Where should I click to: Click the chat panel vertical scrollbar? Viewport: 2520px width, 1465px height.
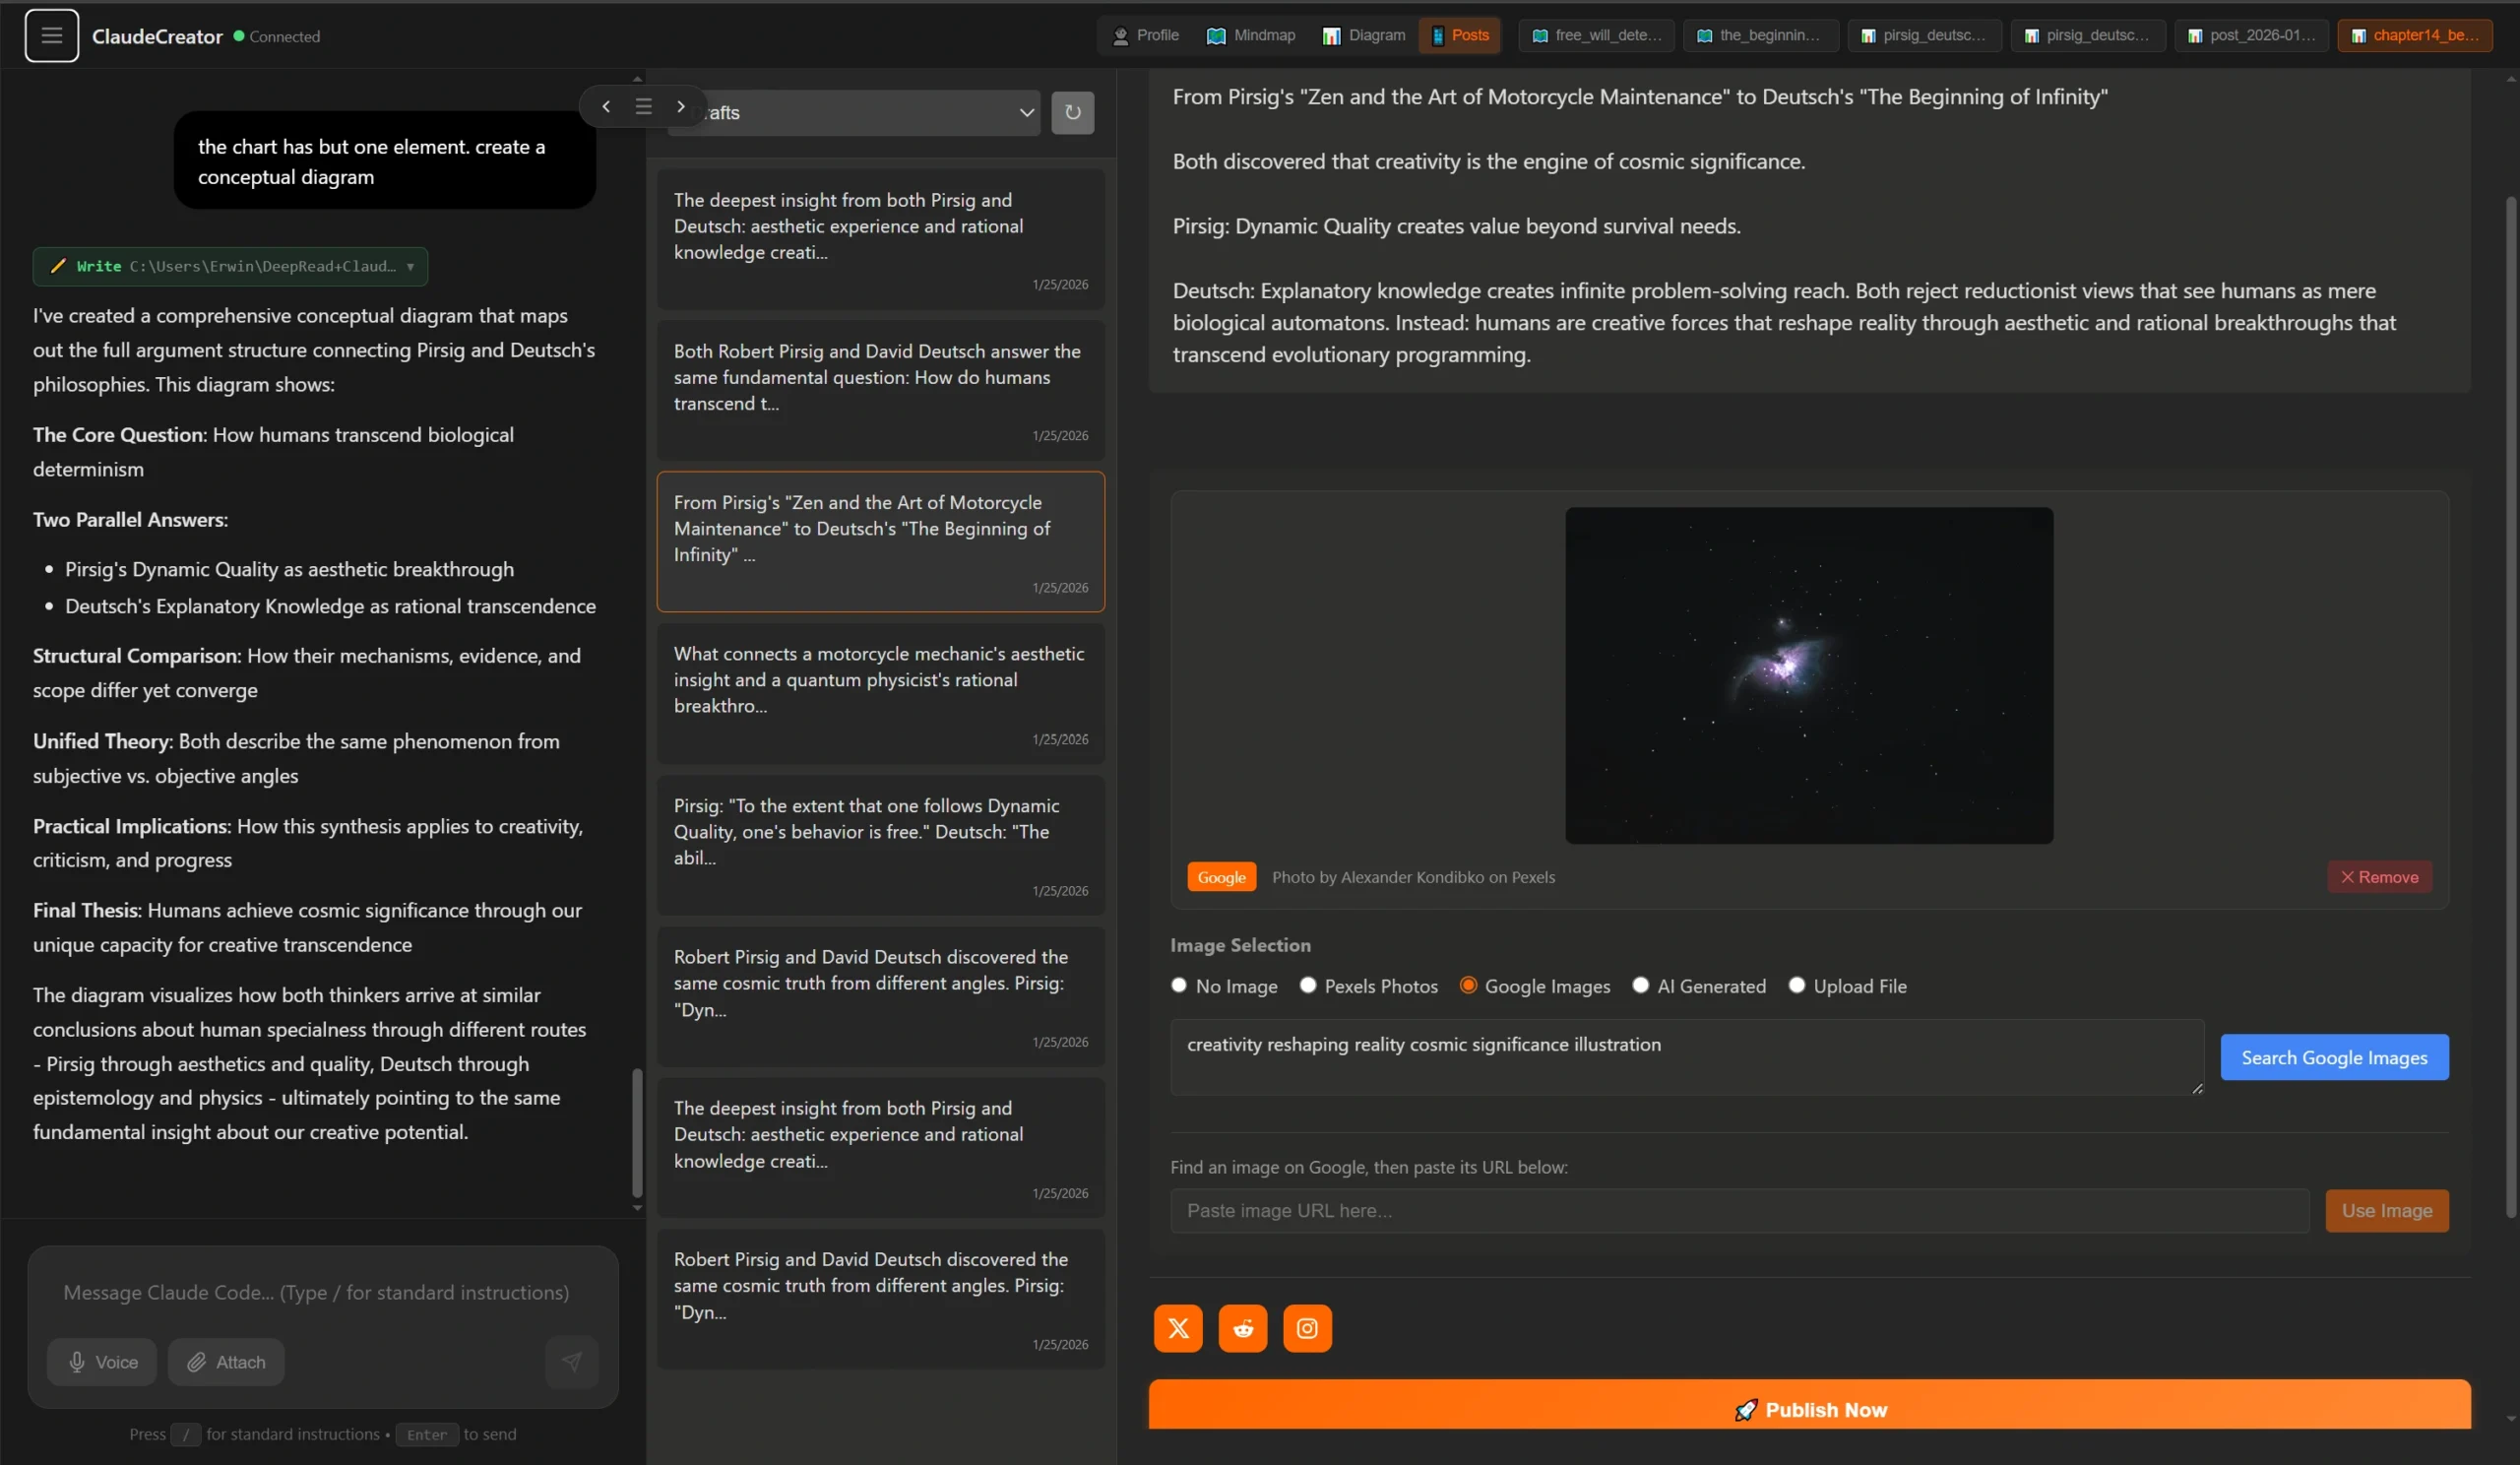click(x=637, y=1133)
